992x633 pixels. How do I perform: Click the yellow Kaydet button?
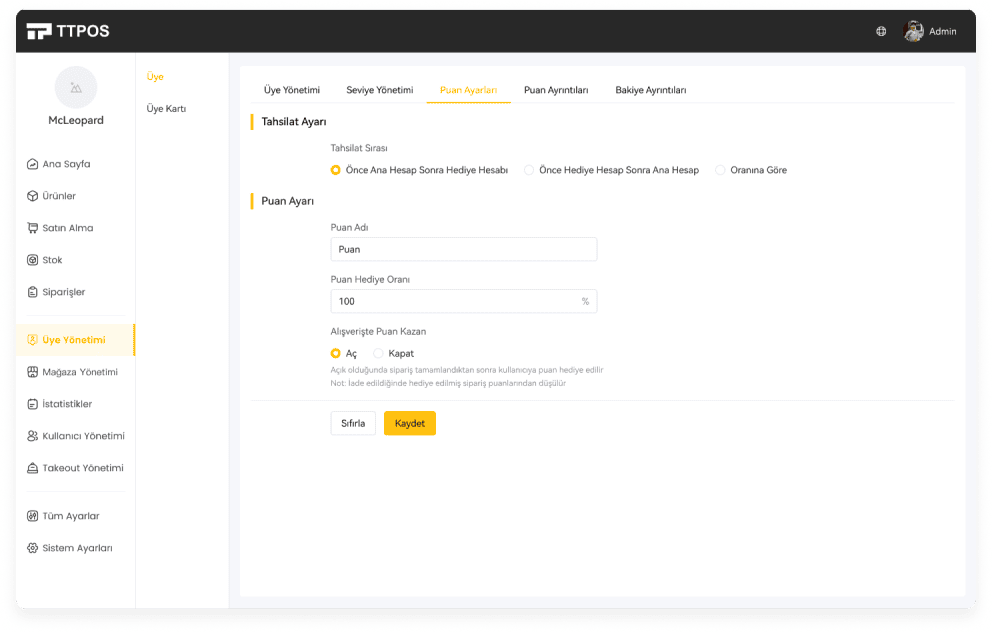point(410,424)
